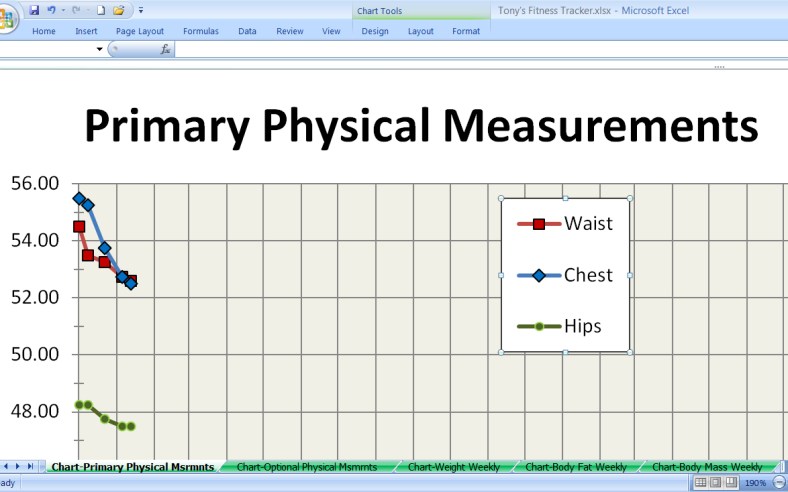
Task: Click the Redo arrow icon
Action: 76,10
